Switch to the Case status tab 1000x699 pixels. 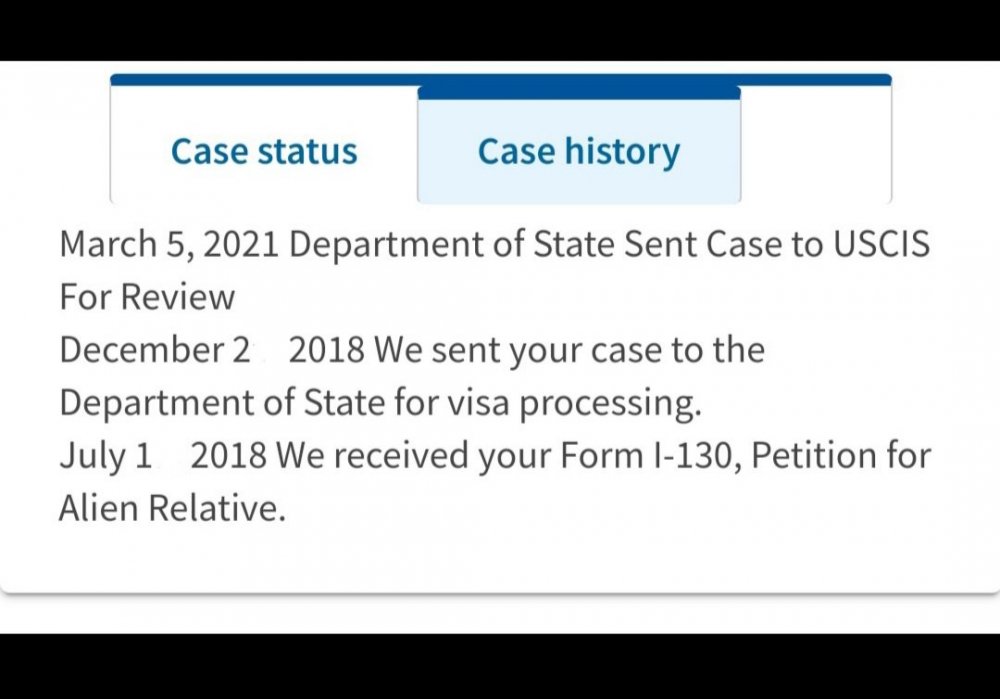click(264, 152)
